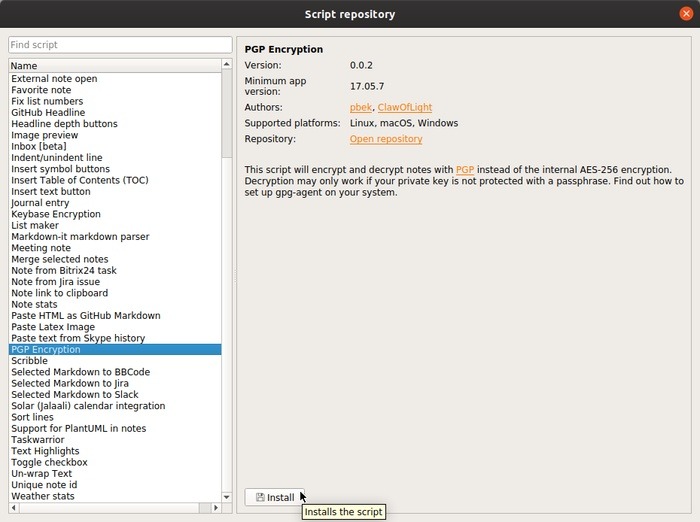Viewport: 700px width, 522px height.
Task: Select Headline depth buttons script
Action: tap(115, 124)
